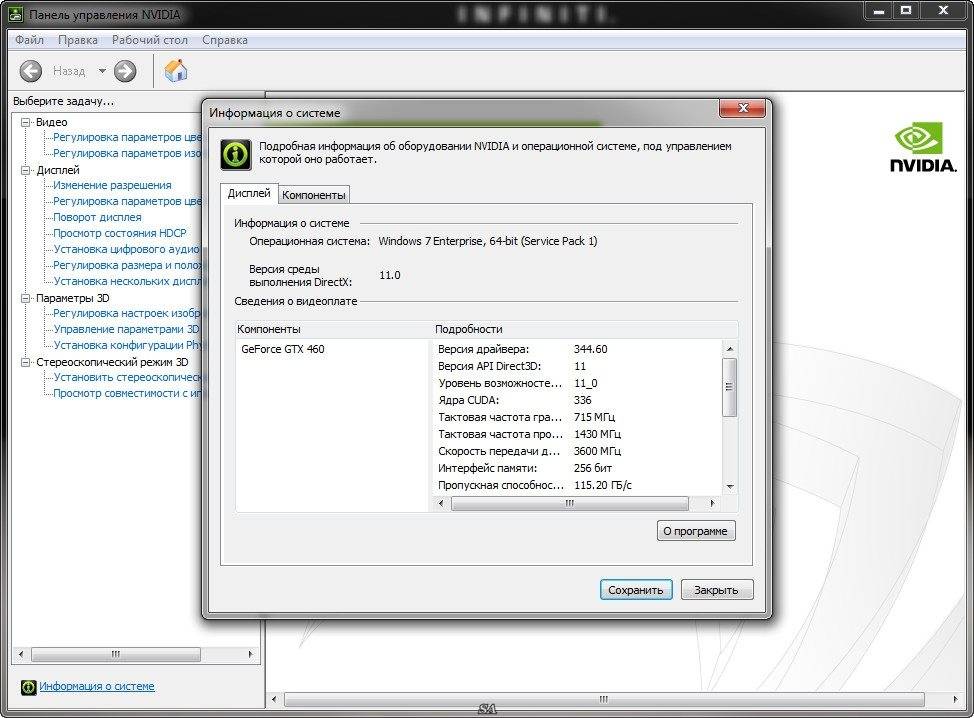
Task: Open the Информация о системе link
Action: (x=97, y=686)
